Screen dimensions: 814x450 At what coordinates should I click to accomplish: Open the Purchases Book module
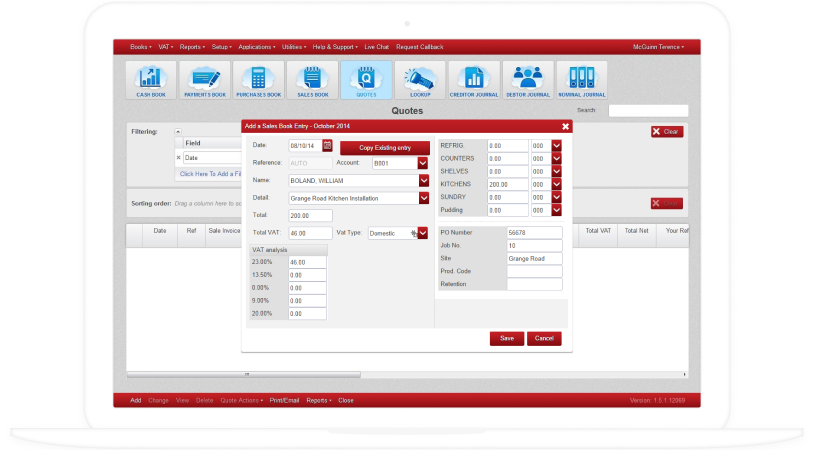click(x=259, y=80)
